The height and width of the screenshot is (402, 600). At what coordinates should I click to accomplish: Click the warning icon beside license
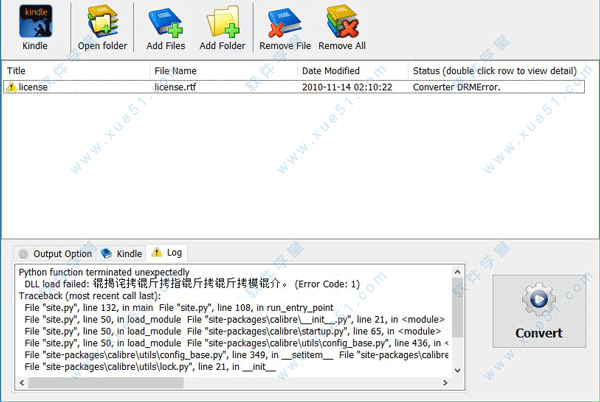pyautogui.click(x=11, y=87)
